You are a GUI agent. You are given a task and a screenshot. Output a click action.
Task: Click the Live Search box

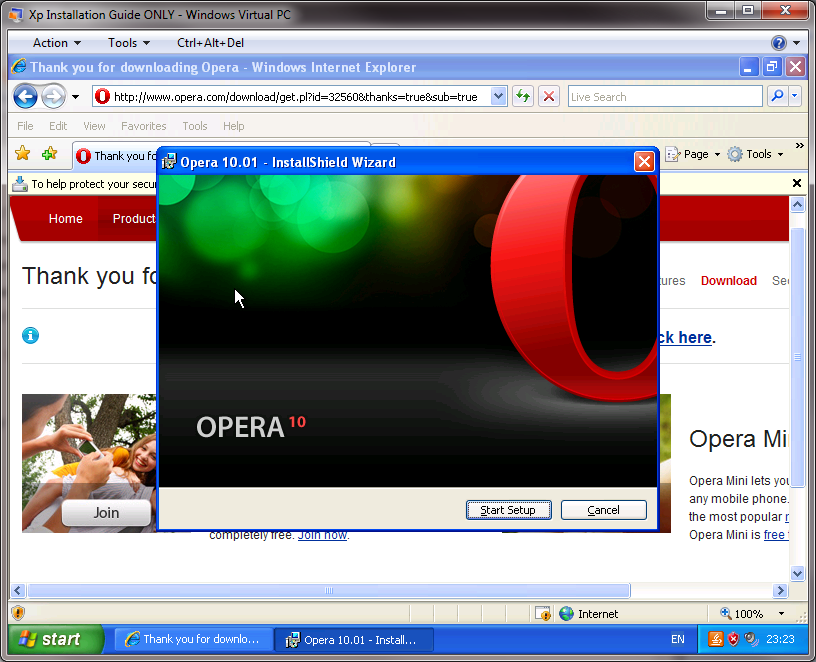tap(665, 97)
